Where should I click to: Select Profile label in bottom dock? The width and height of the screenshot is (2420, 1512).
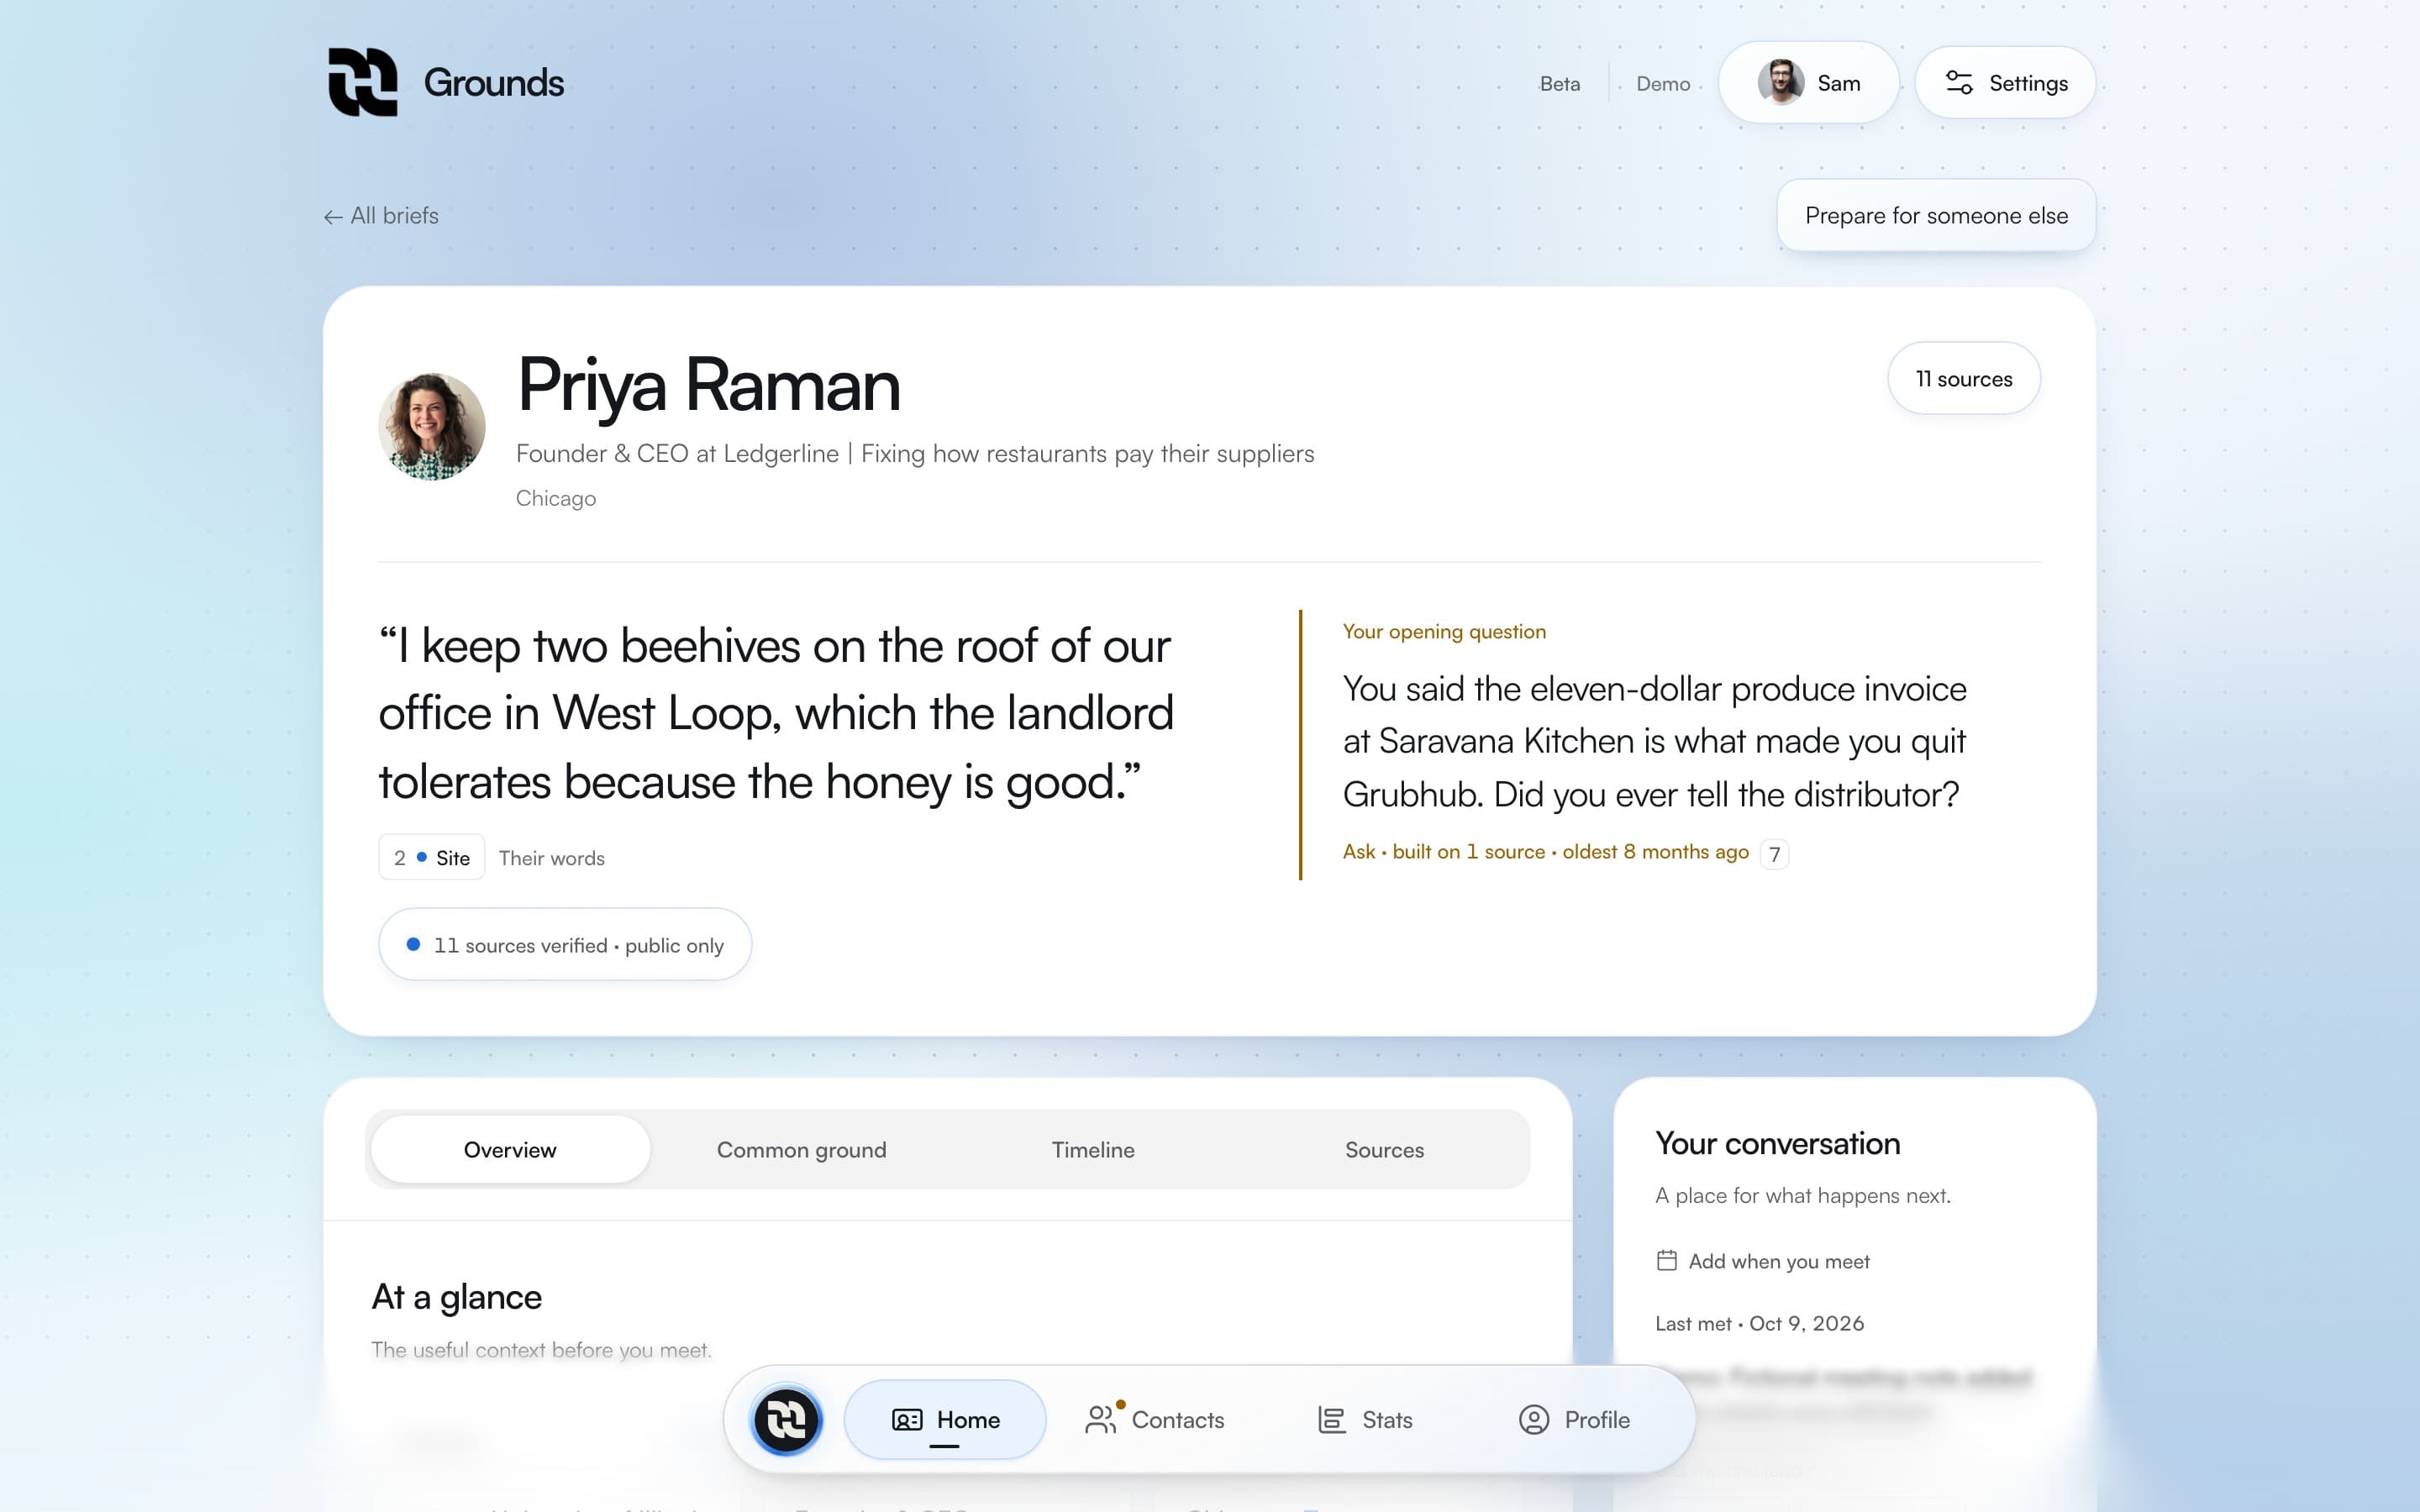(x=1597, y=1420)
